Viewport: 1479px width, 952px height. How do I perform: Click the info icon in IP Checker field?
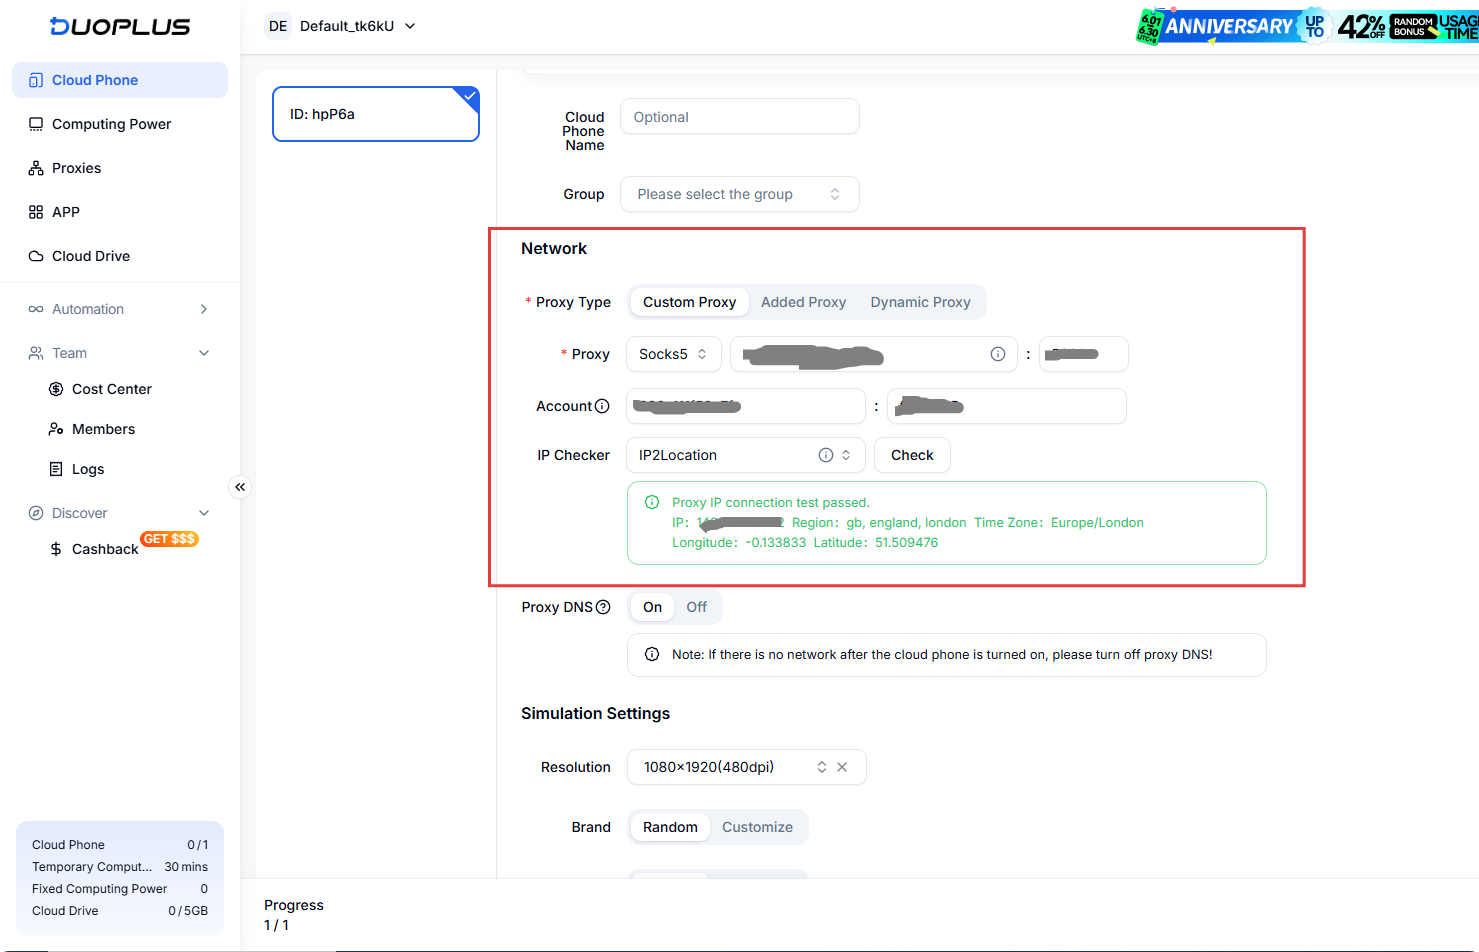(x=826, y=455)
